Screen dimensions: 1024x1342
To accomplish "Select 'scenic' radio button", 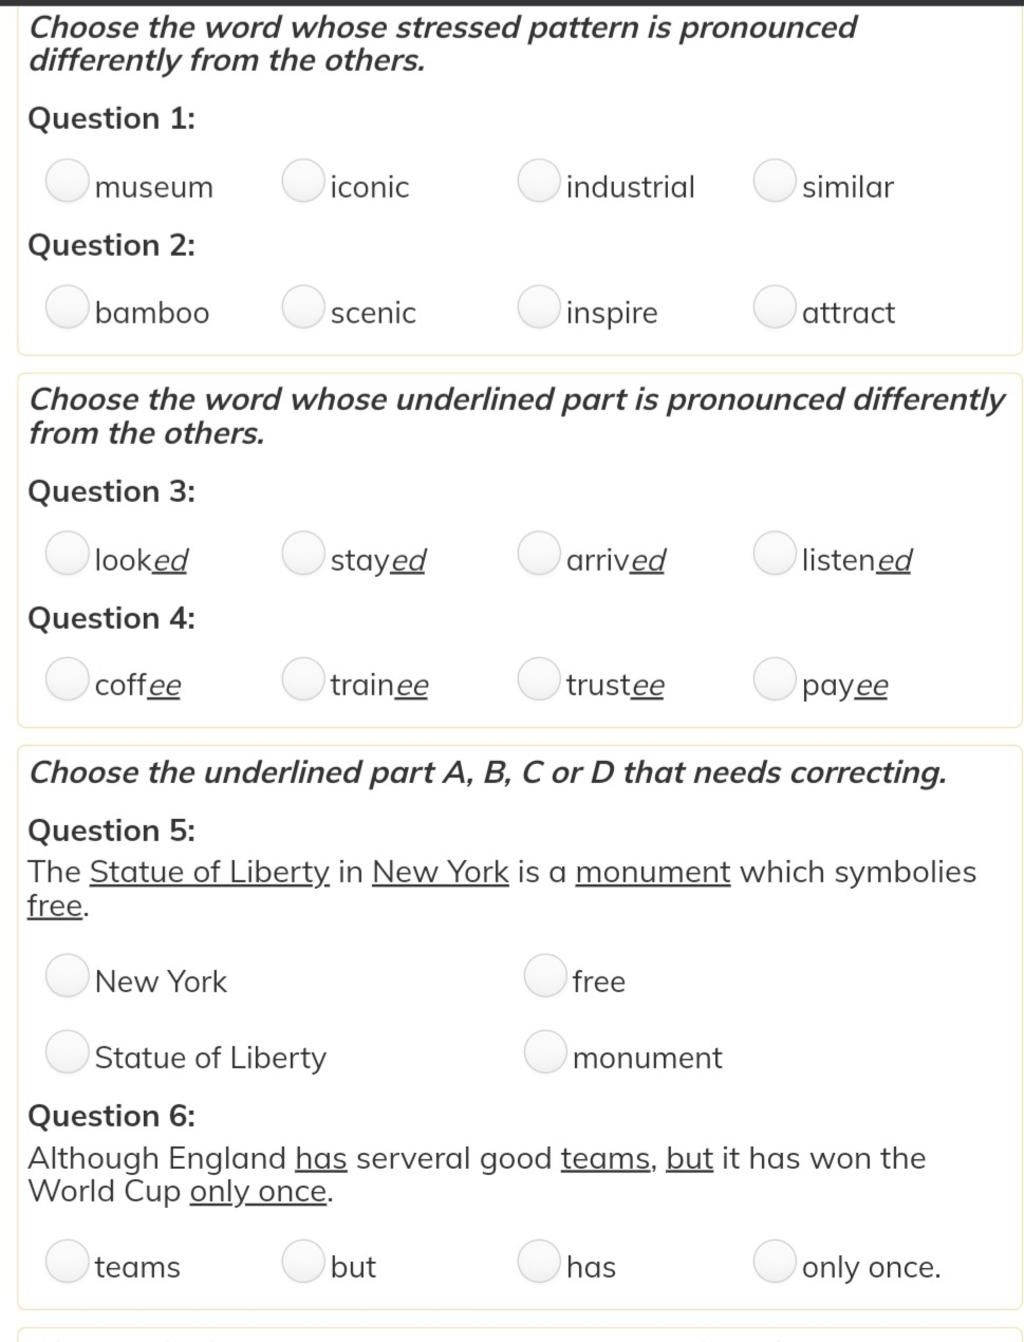I will 303,307.
